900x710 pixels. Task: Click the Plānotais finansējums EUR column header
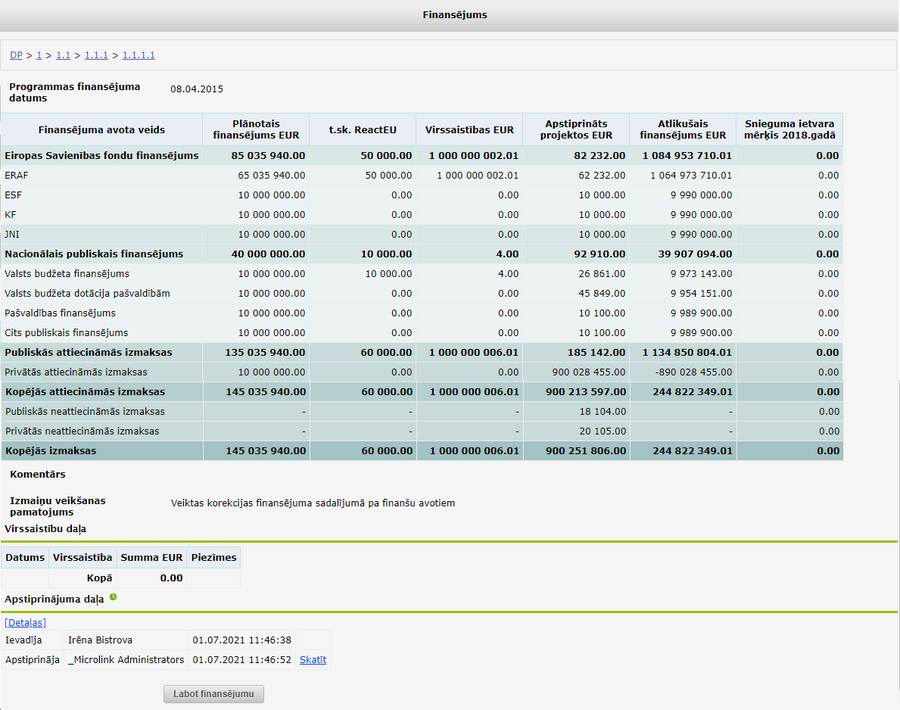256,130
